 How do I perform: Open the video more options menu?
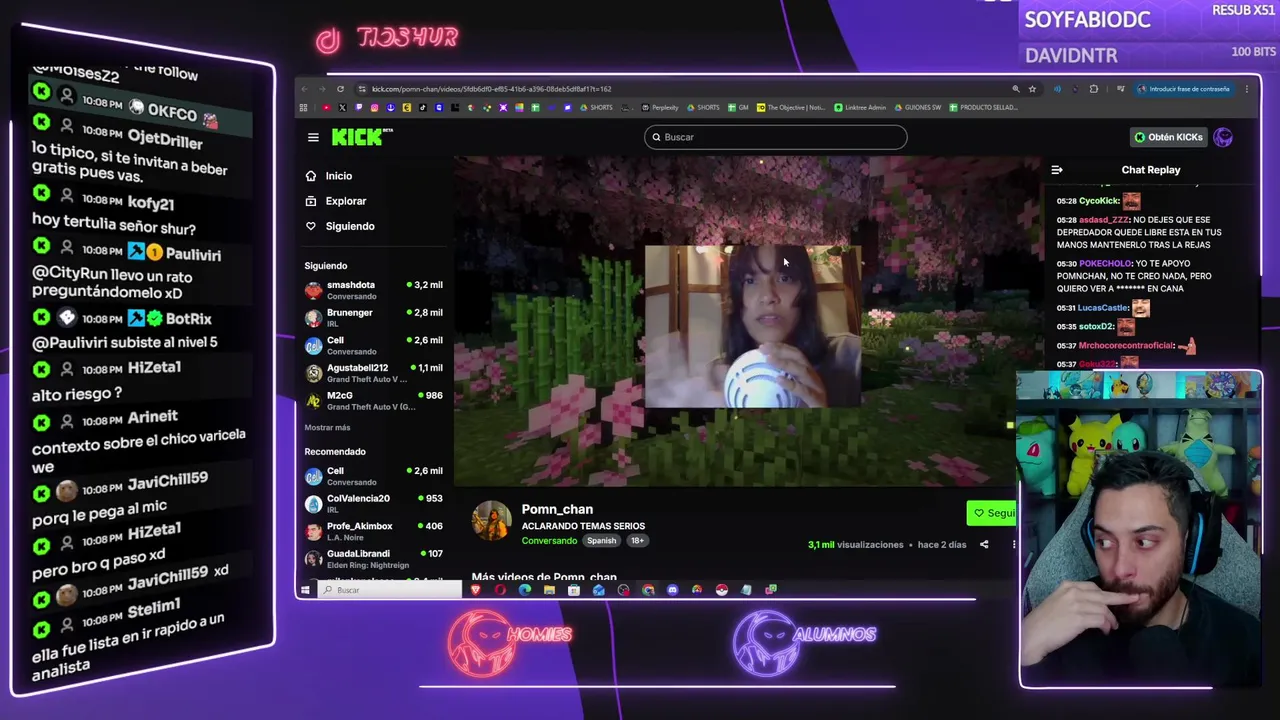pyautogui.click(x=1014, y=545)
